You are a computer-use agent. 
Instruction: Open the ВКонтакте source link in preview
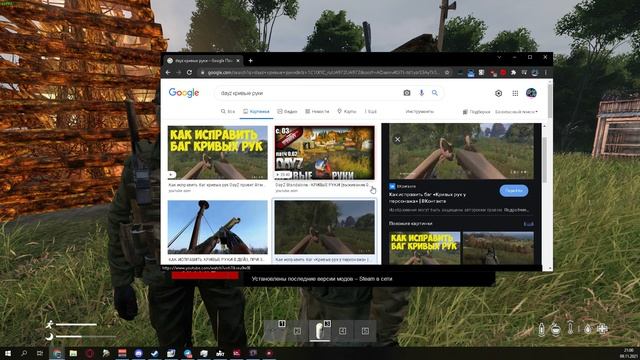(x=402, y=186)
